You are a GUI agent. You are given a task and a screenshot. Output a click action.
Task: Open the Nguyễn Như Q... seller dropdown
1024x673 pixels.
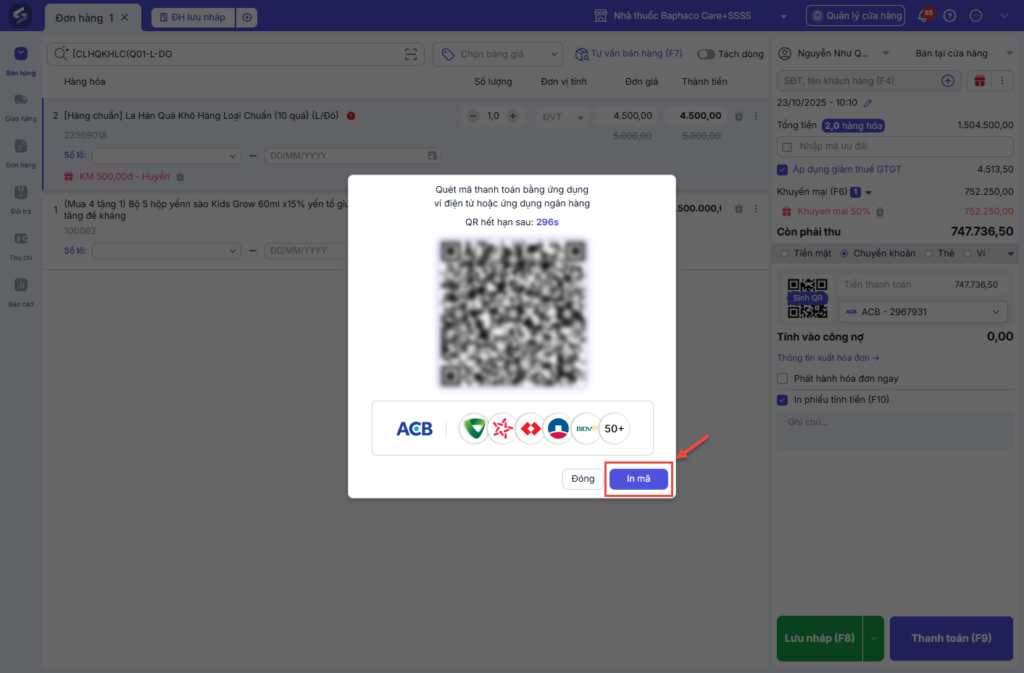point(835,54)
